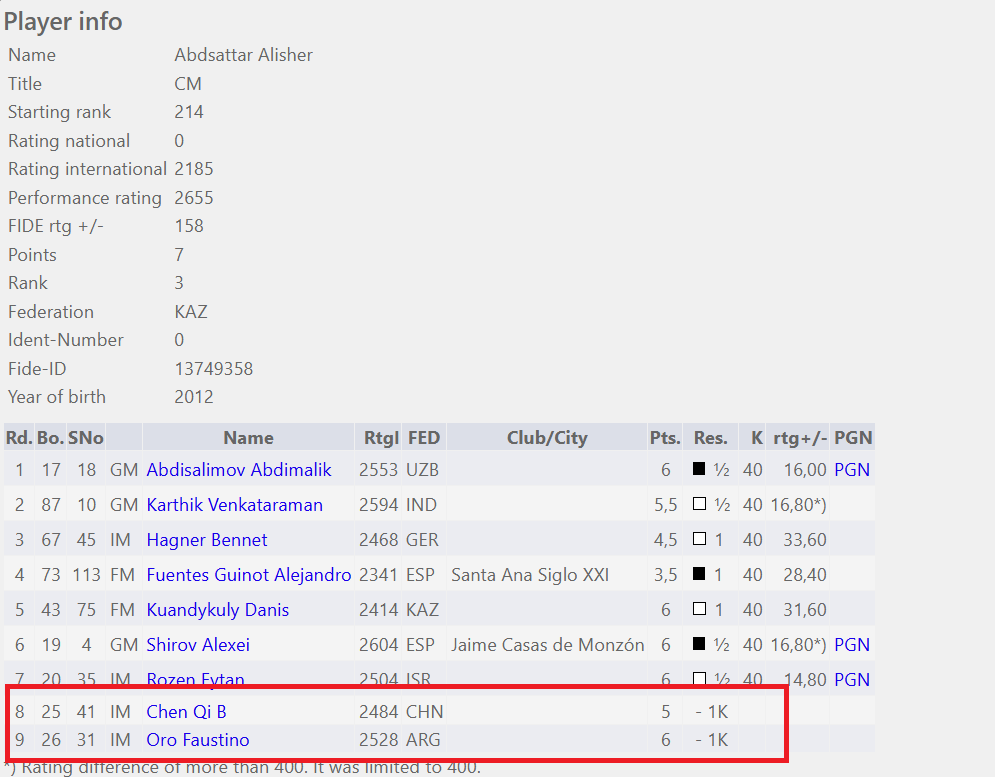Click the white piece square for Kuandykuly Danis row
Screen dimensions: 995x777
click(x=699, y=608)
